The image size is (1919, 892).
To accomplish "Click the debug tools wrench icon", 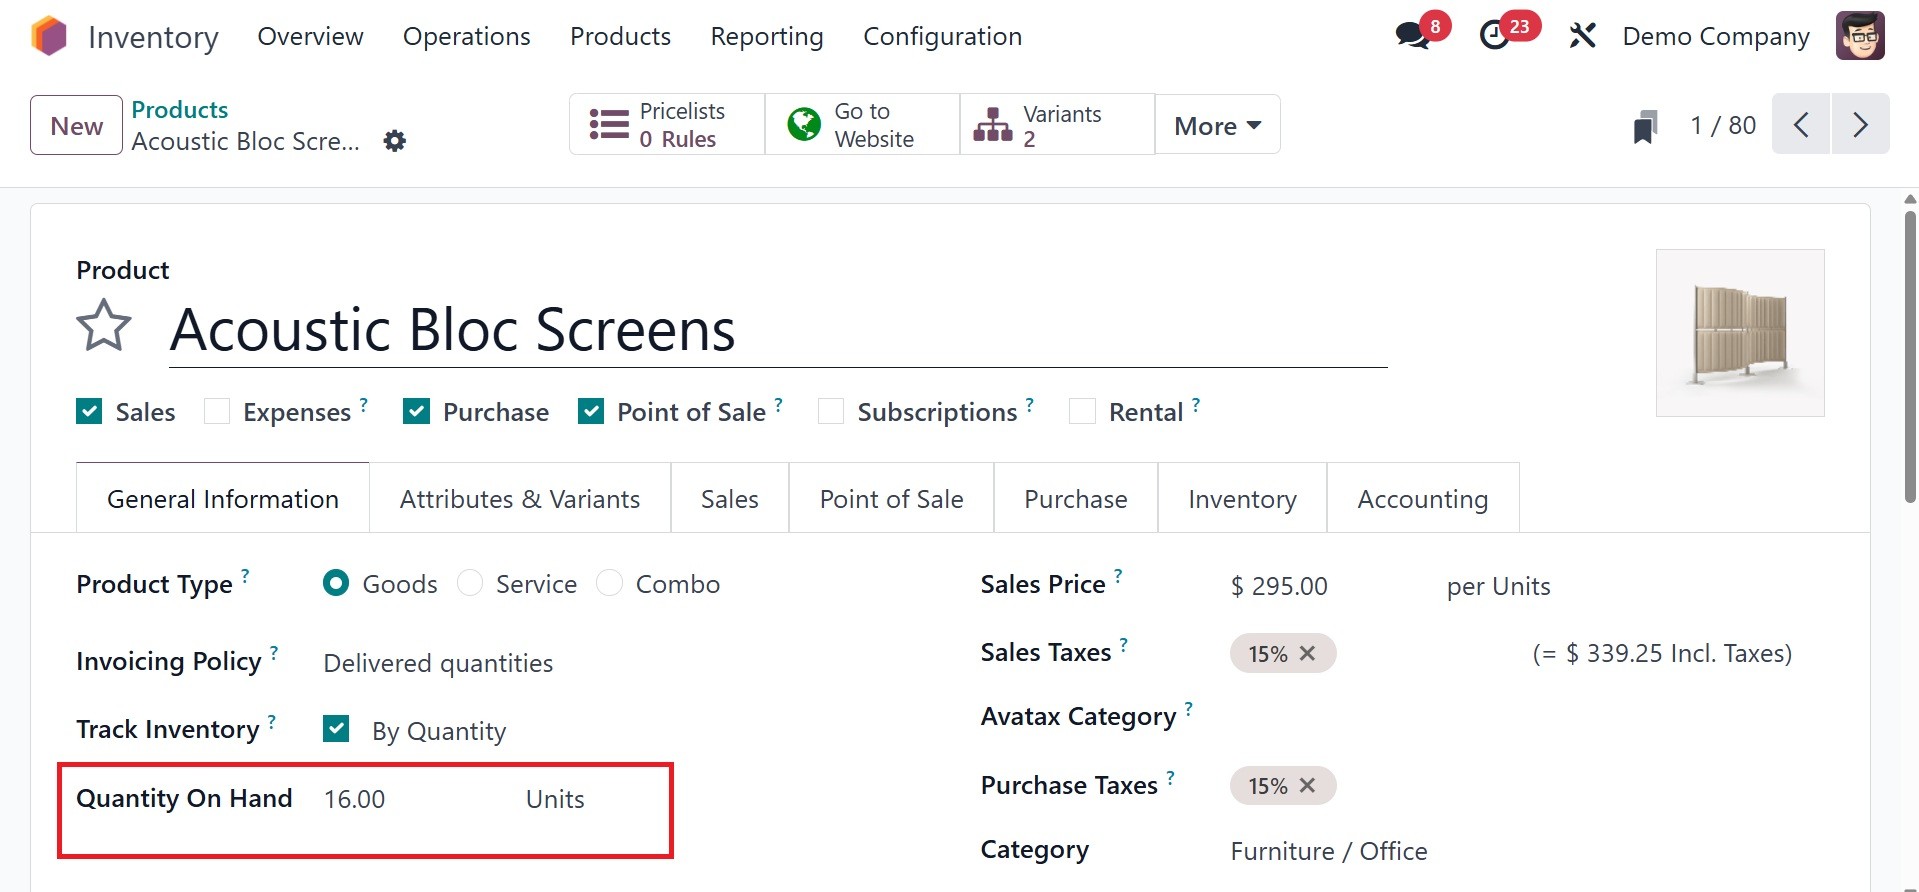I will 1582,37.
